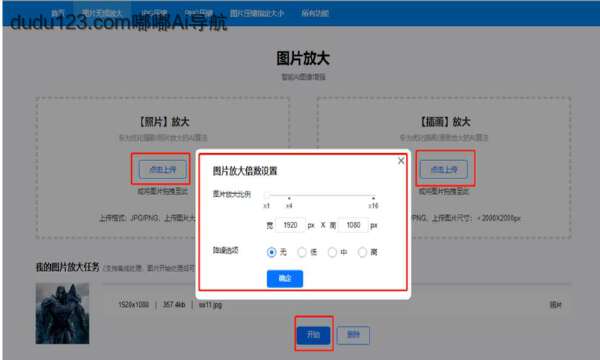Set the magnification slider to x16 mark

(373, 197)
